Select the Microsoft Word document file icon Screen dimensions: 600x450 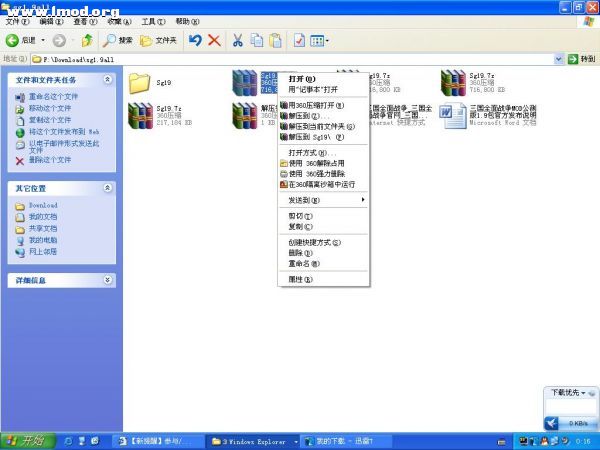[x=452, y=115]
